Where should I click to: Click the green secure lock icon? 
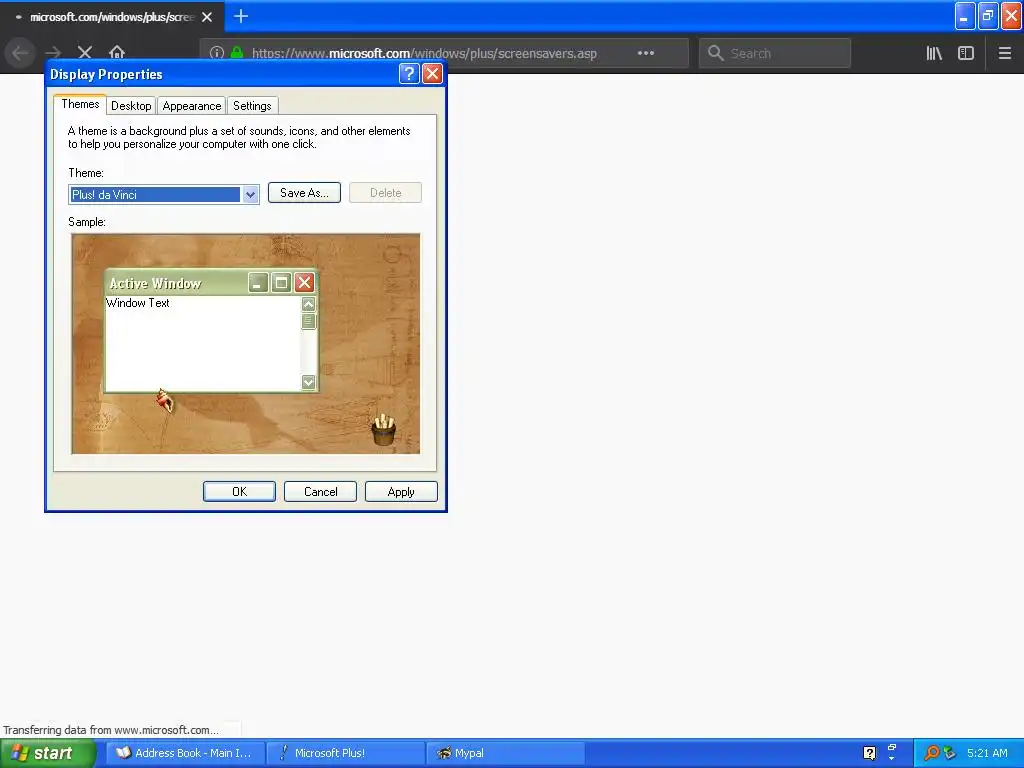(x=237, y=52)
